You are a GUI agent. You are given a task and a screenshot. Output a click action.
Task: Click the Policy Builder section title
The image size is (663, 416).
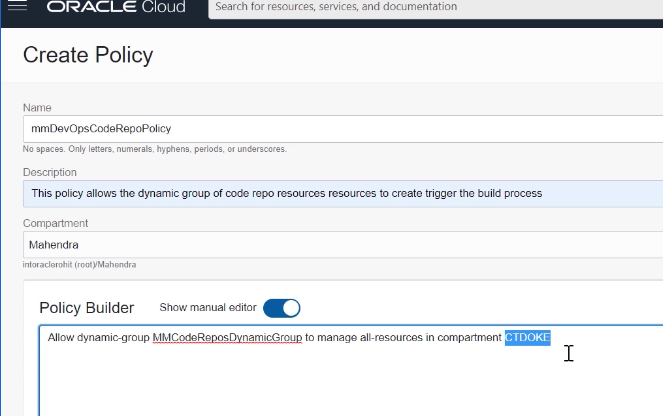85,308
